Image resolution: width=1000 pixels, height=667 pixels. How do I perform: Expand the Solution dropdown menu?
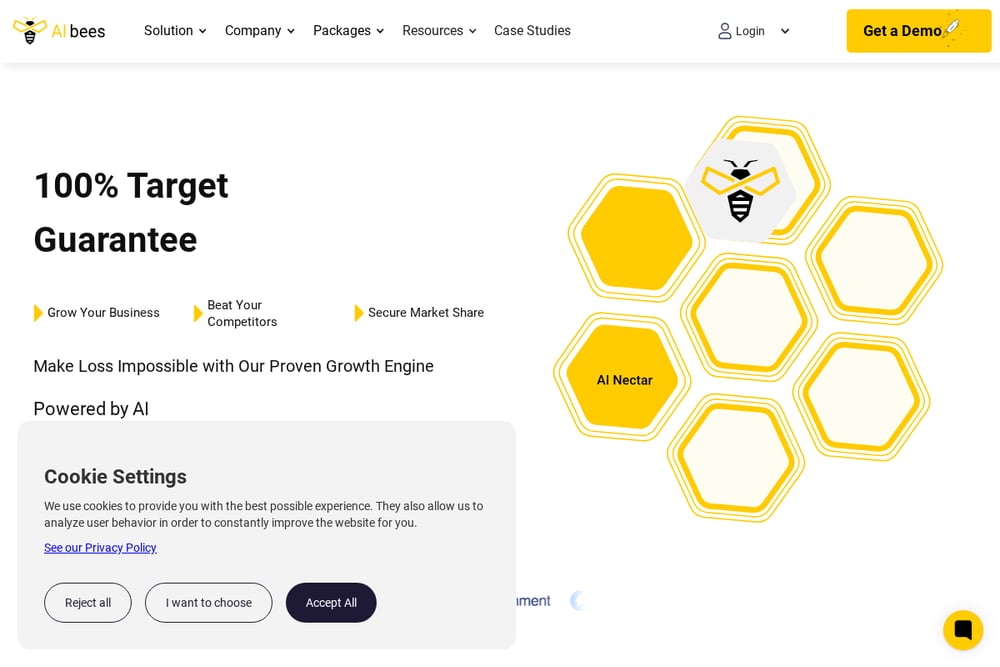tap(175, 31)
